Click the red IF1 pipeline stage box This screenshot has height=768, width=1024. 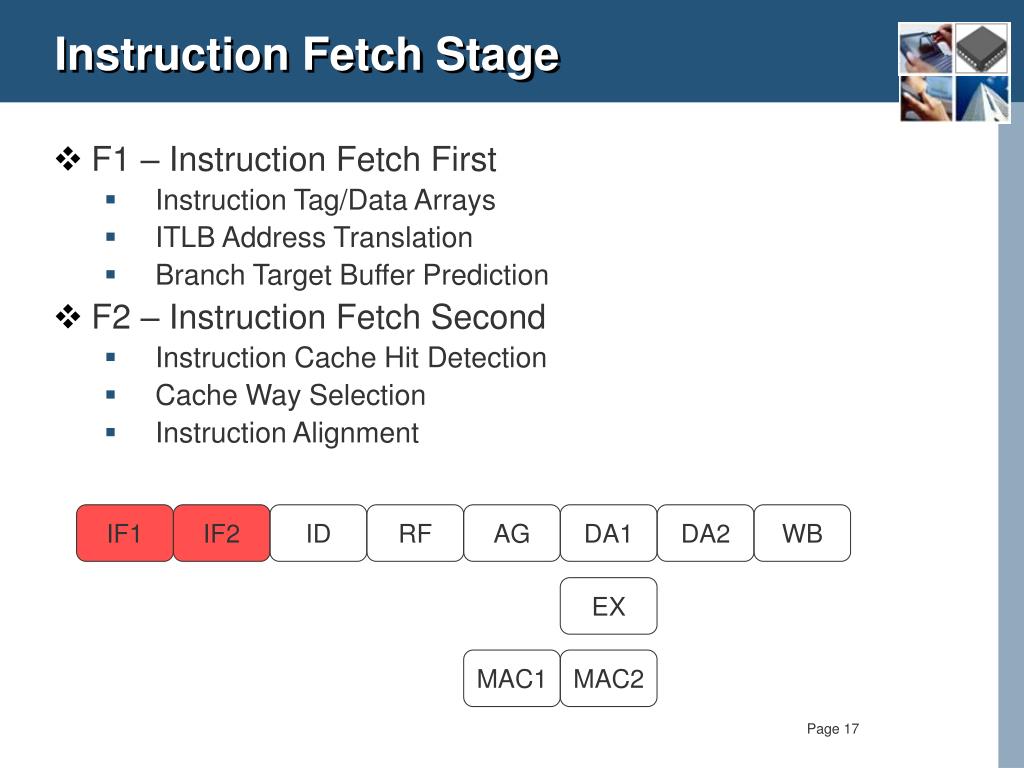(125, 533)
